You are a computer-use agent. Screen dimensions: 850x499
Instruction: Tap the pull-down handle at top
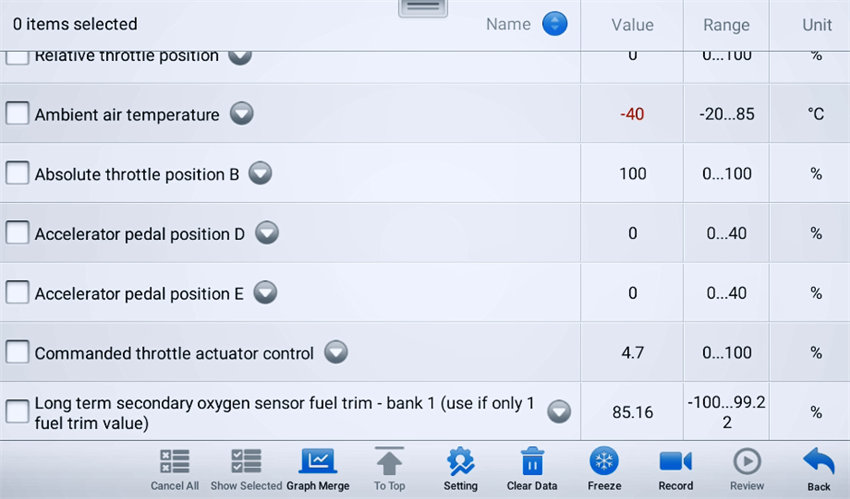[x=423, y=6]
